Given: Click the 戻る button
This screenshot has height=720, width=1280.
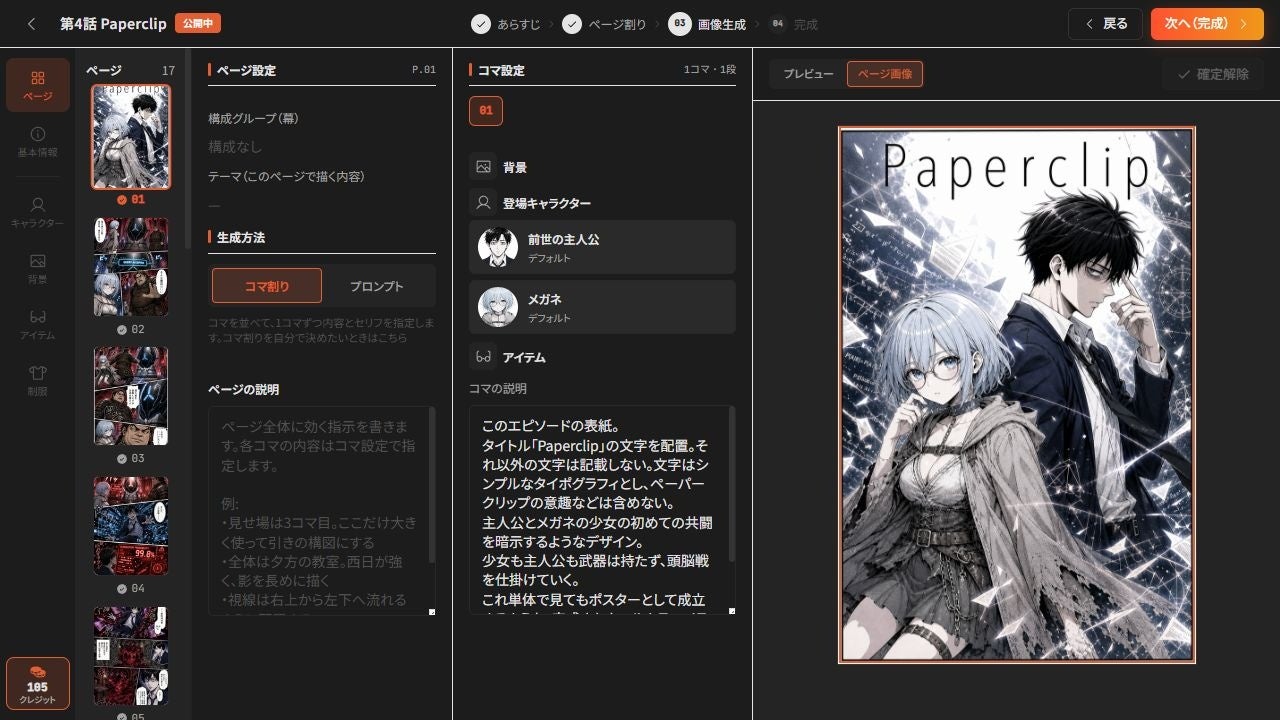Looking at the screenshot, I should tap(1105, 24).
